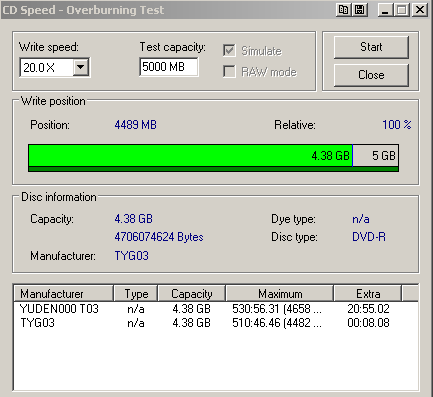
Task: Close the window with the X icon
Action: point(420,10)
